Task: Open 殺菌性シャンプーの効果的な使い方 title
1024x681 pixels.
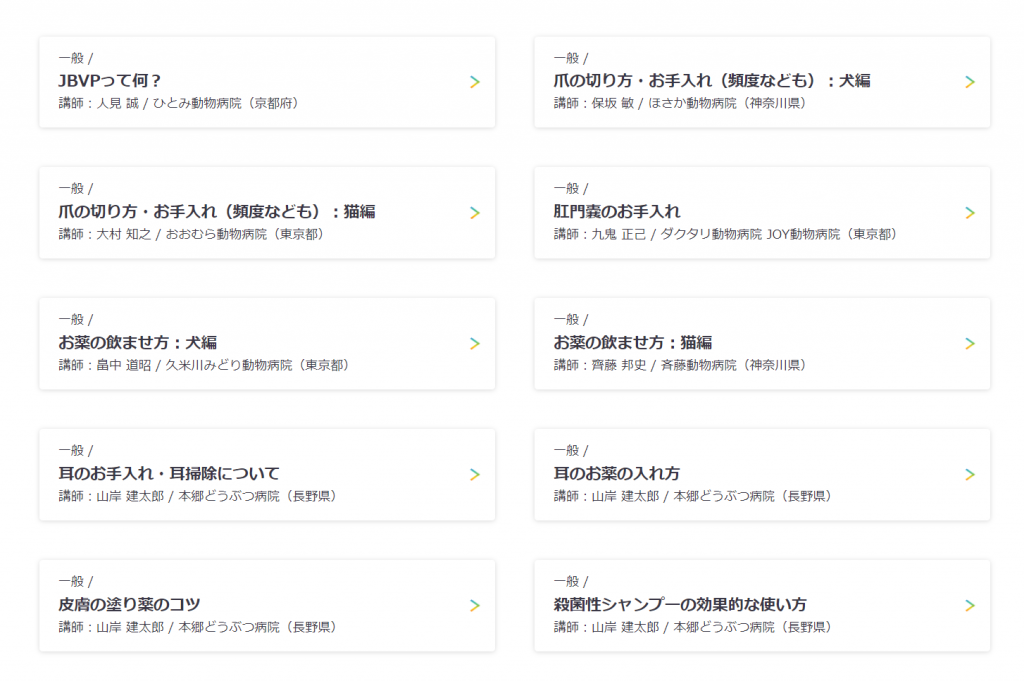Action: 681,605
